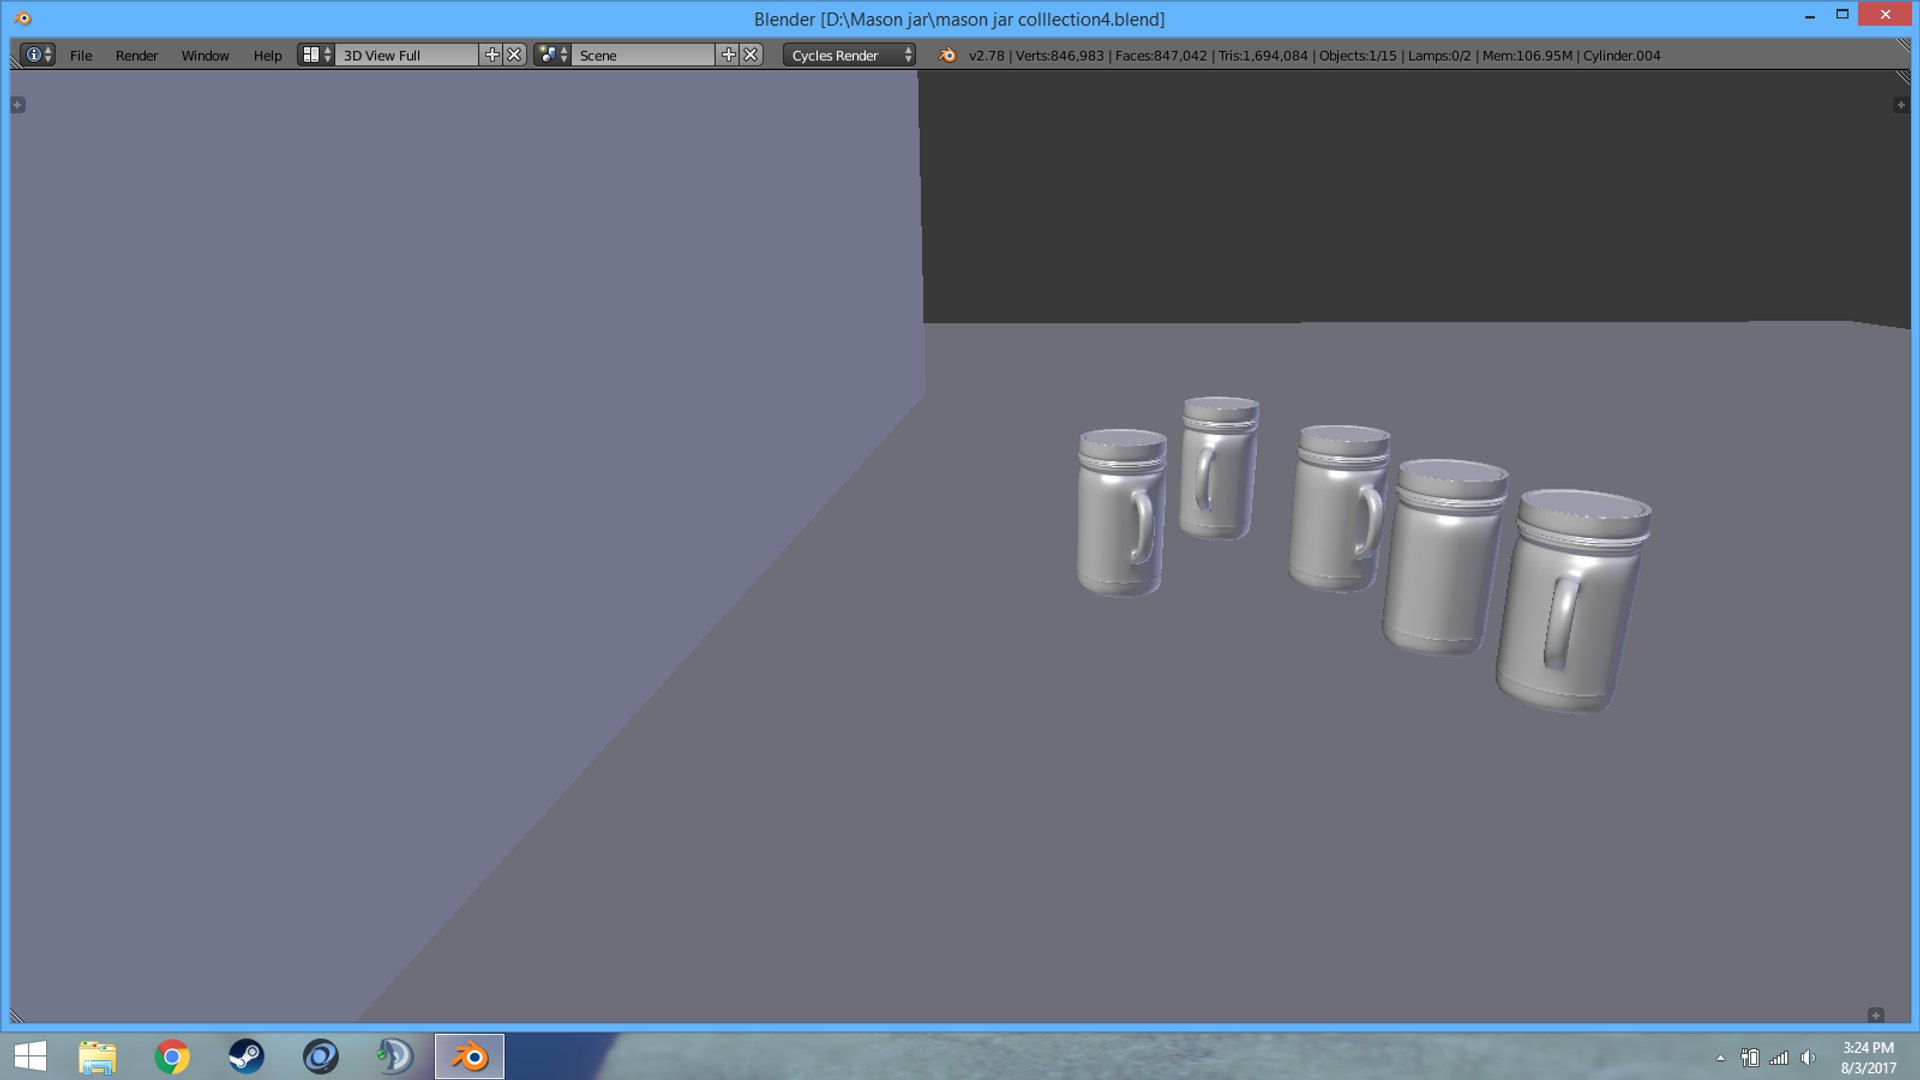Click the 'Scene' name field
The width and height of the screenshot is (1920, 1080).
tap(644, 55)
